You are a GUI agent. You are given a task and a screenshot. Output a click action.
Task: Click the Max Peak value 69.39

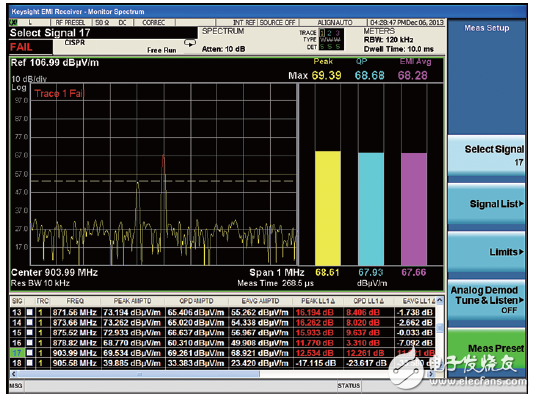pos(326,76)
